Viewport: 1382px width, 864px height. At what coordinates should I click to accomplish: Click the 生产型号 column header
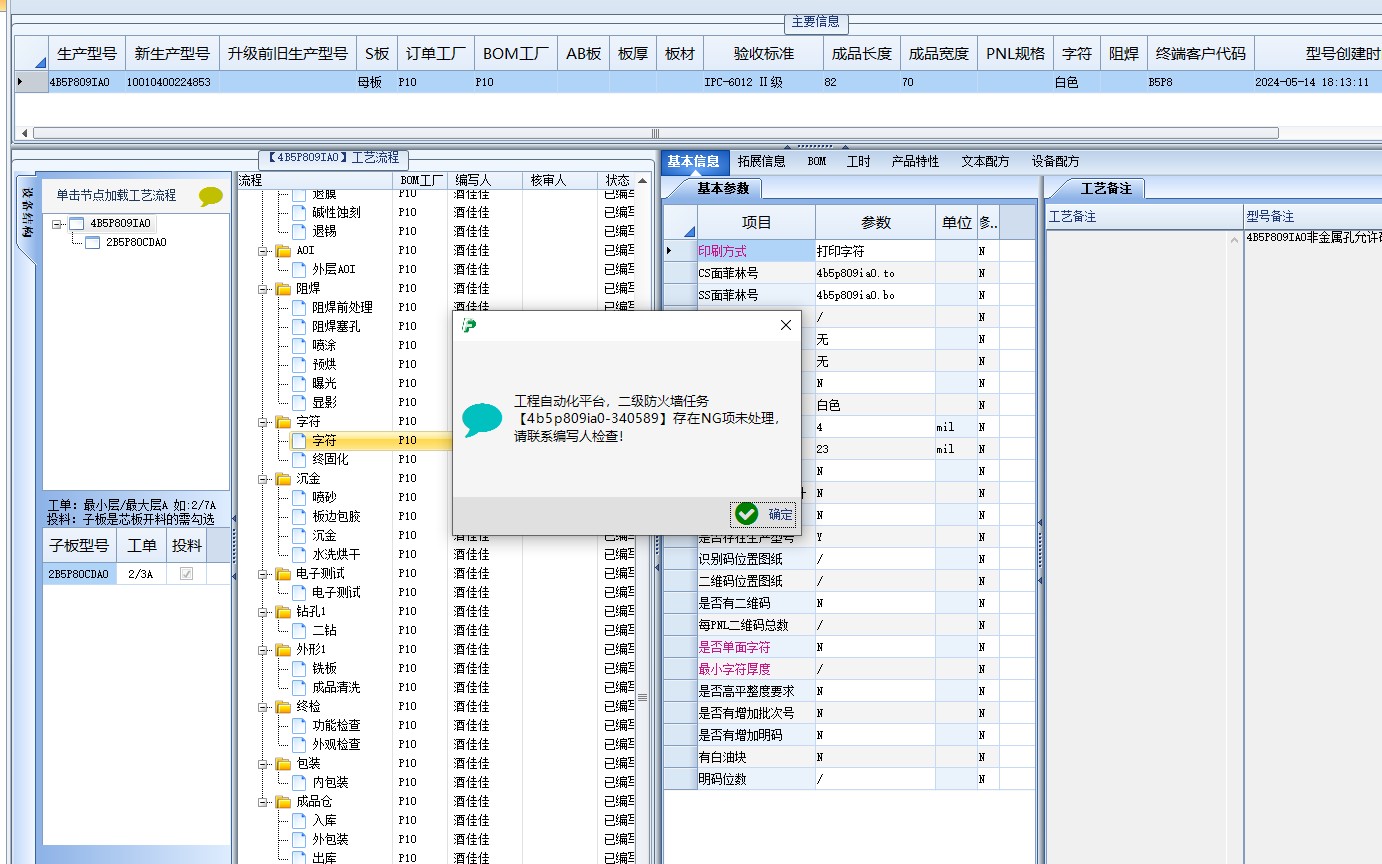pos(87,54)
